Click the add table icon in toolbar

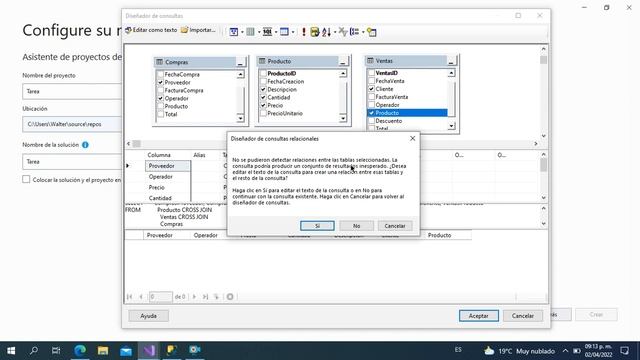coord(371,32)
